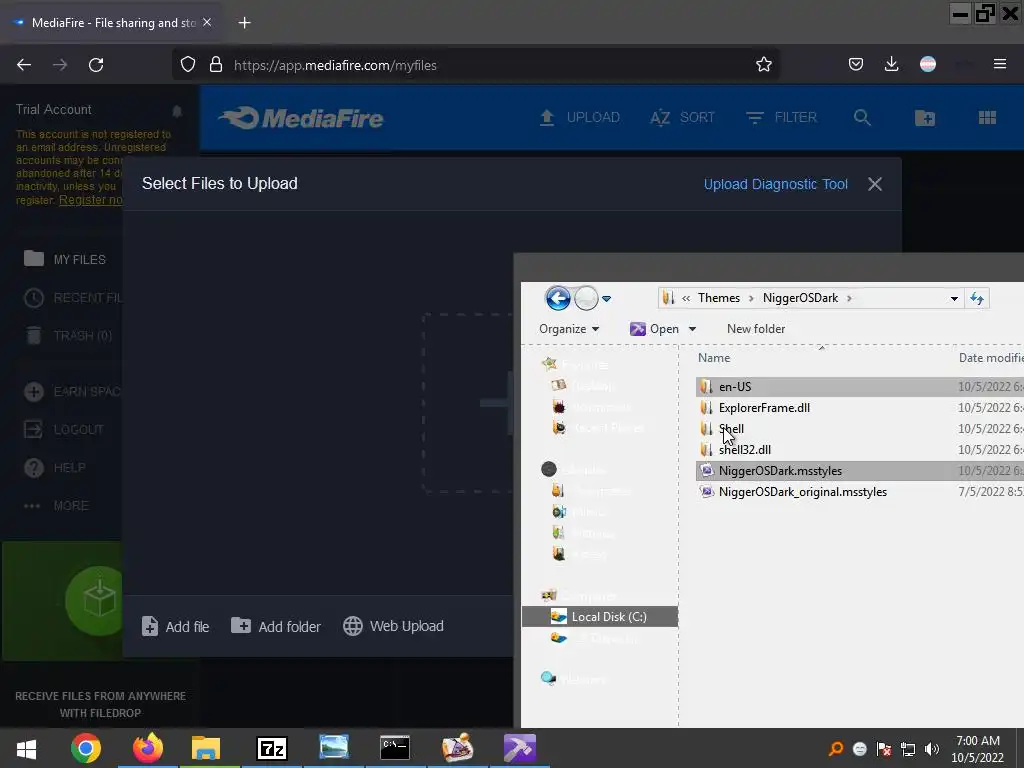1024x768 pixels.
Task: Go back in the file dialog
Action: [558, 298]
